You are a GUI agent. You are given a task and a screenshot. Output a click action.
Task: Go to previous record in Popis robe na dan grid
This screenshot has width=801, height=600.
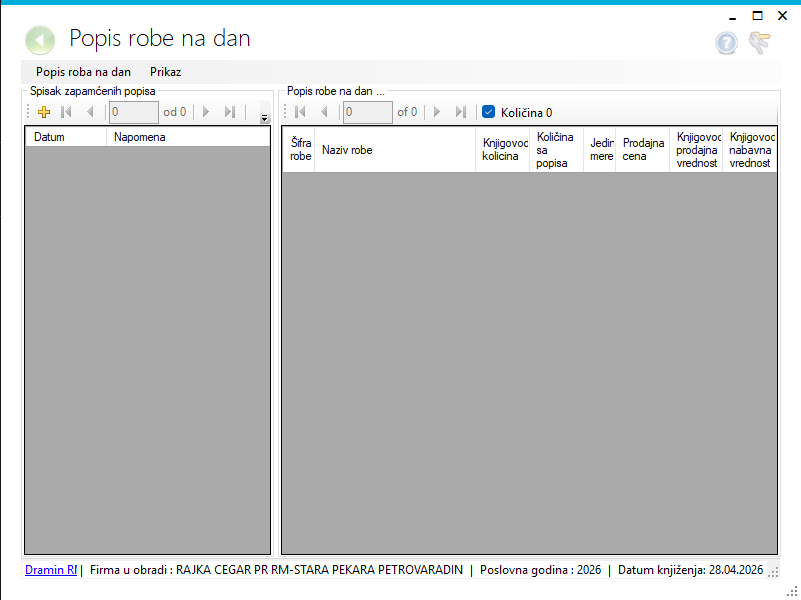[x=324, y=112]
